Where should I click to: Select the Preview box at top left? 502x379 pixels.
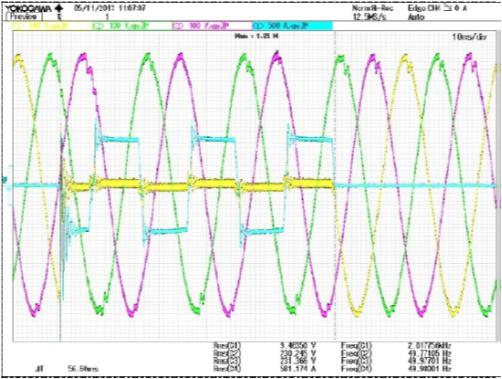(24, 17)
